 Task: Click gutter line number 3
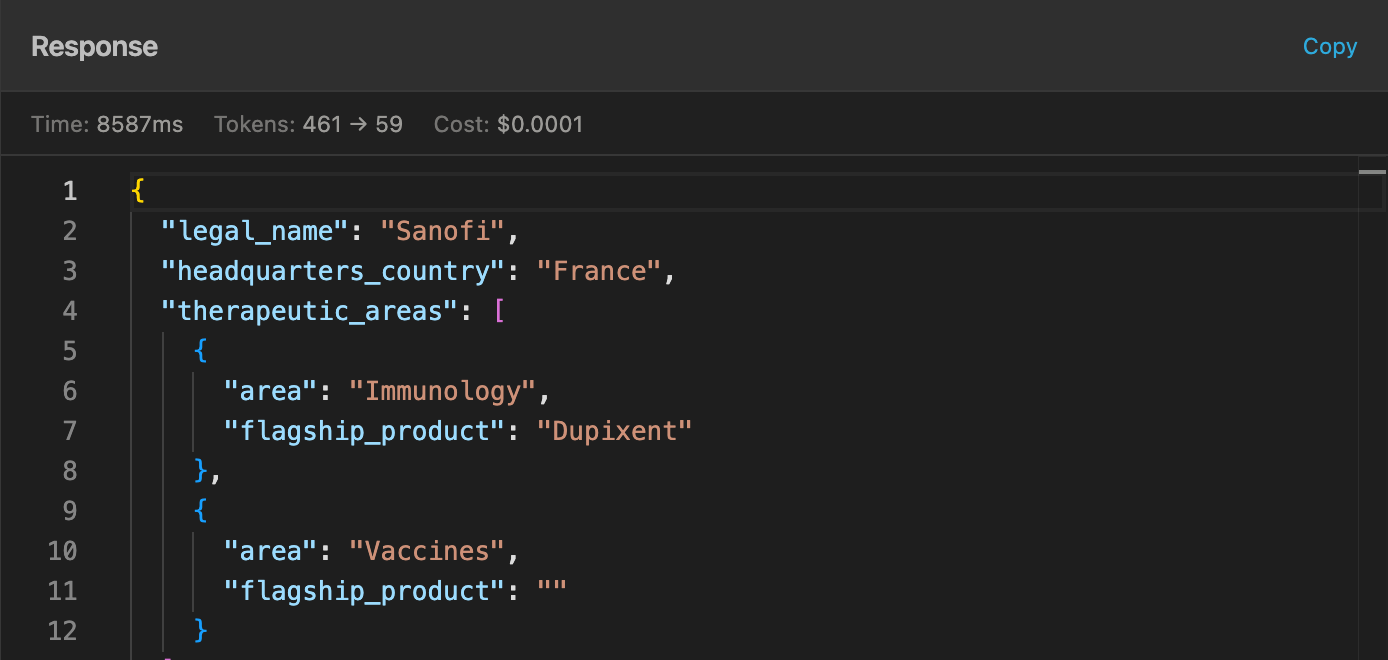click(x=70, y=271)
